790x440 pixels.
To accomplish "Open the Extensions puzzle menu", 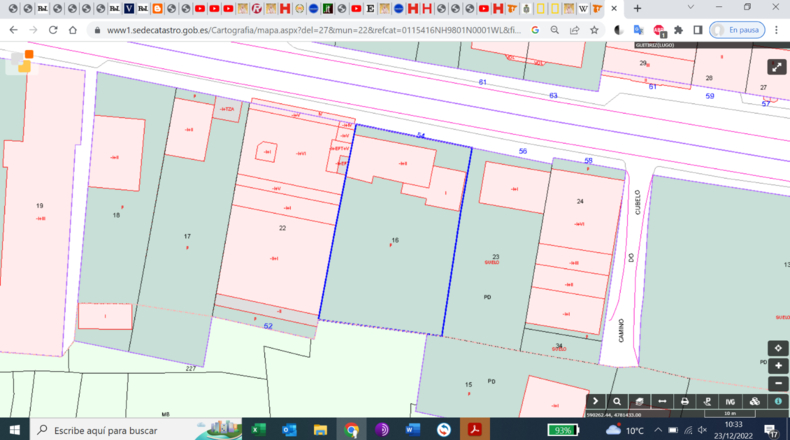I will [x=678, y=30].
